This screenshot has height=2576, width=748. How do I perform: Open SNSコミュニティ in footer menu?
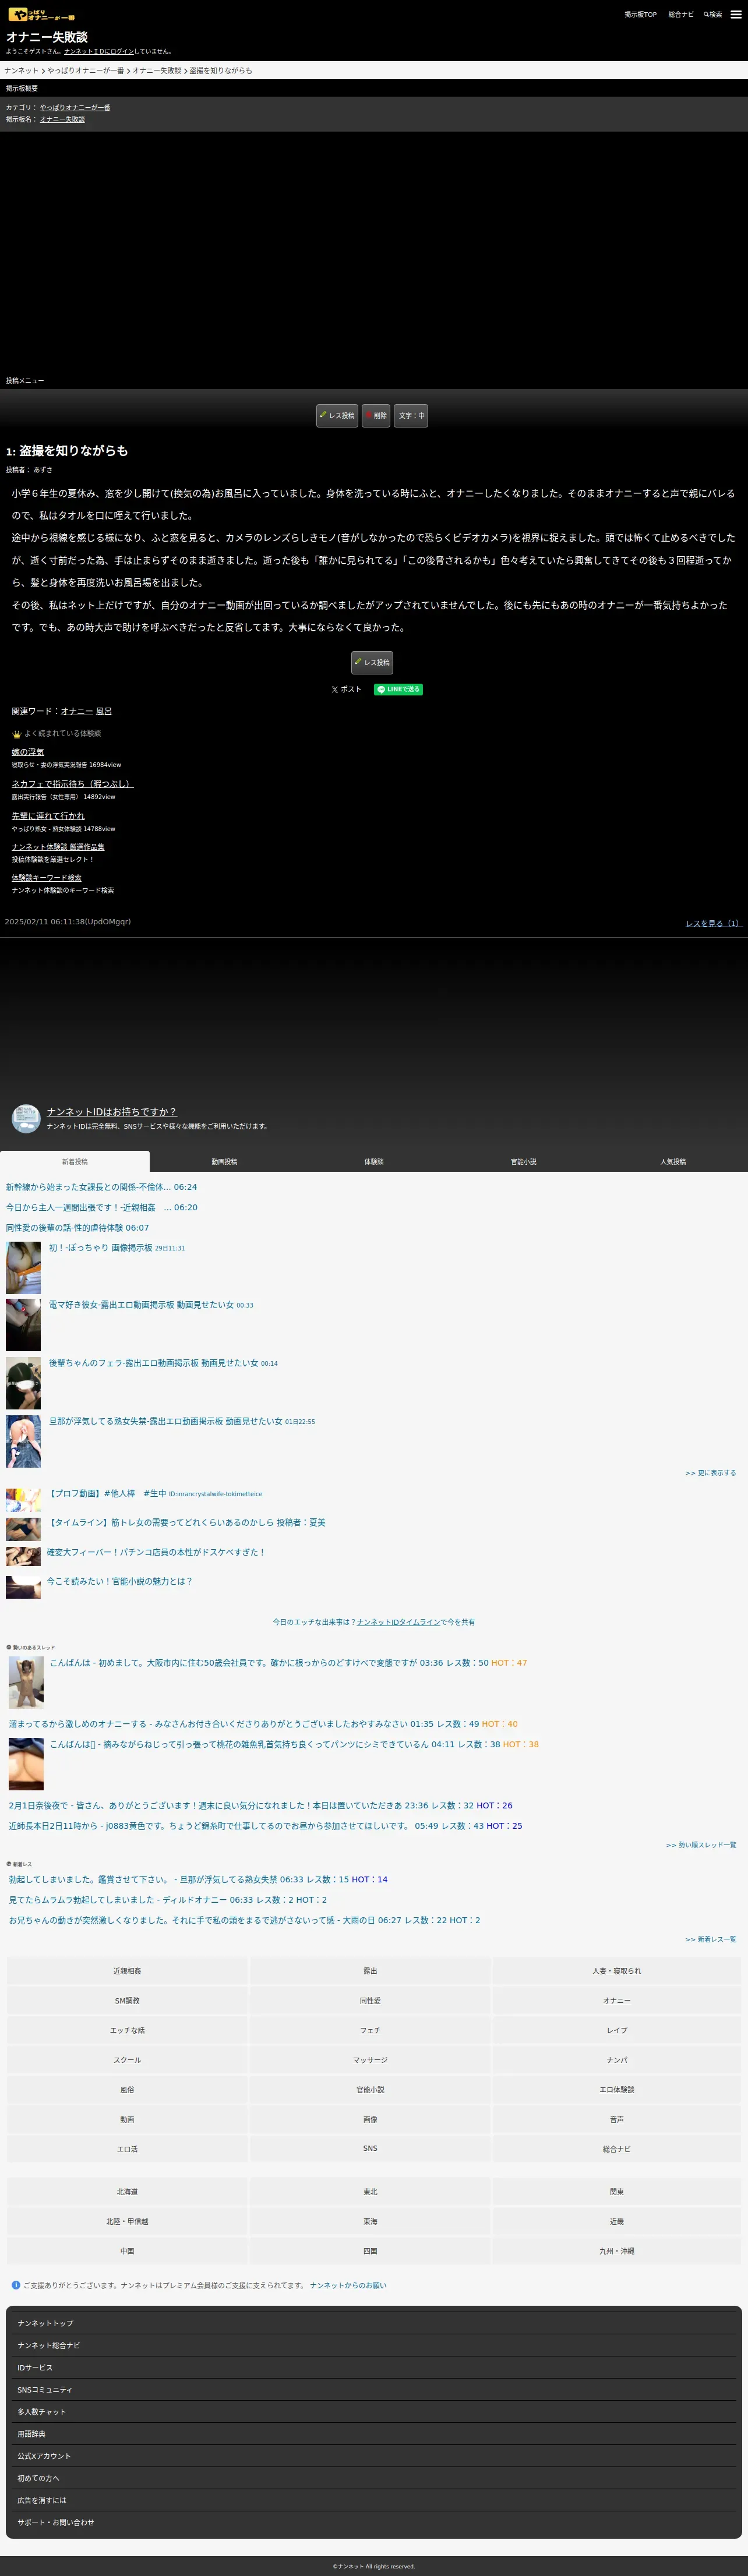pyautogui.click(x=374, y=2389)
